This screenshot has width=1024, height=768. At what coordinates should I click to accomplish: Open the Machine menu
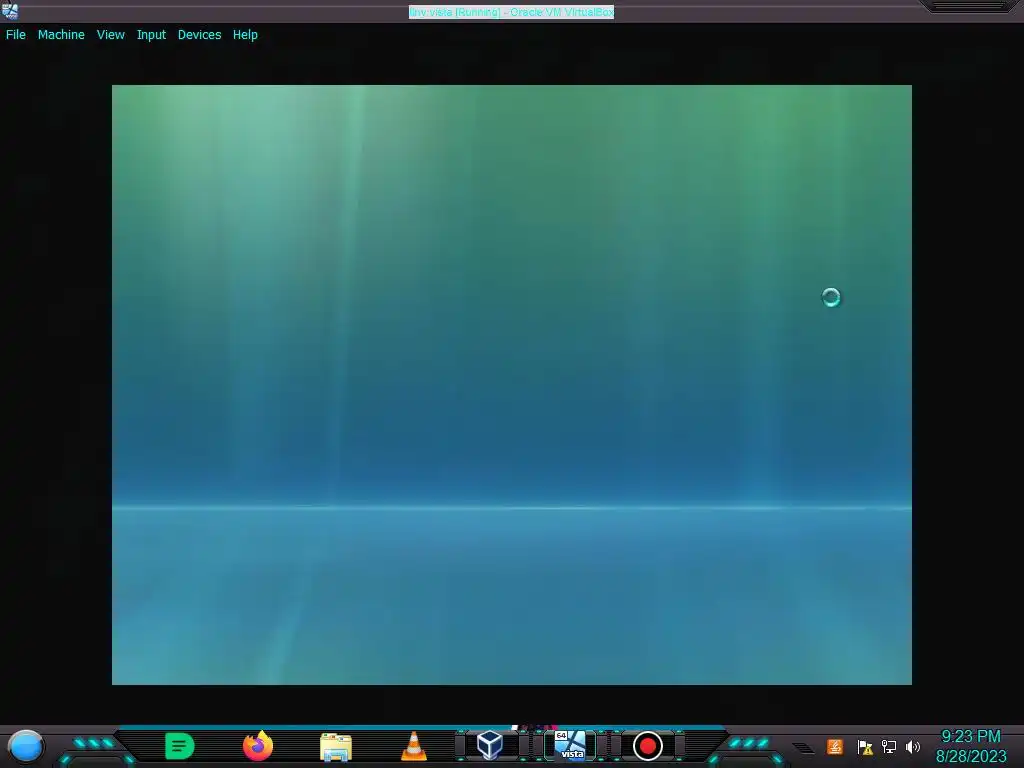click(61, 35)
